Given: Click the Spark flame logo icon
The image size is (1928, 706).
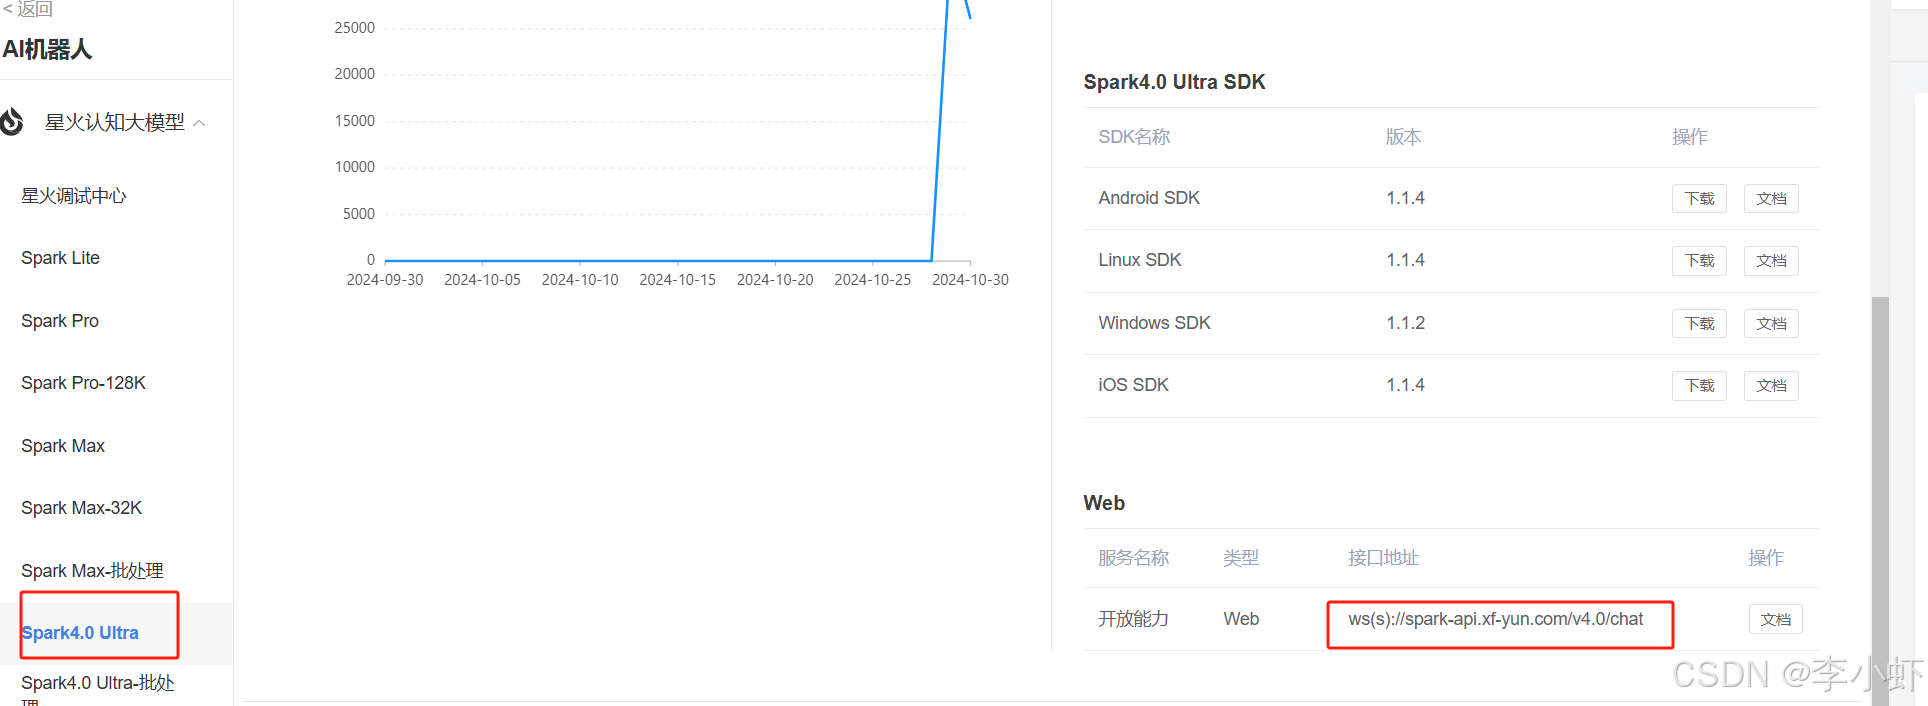Looking at the screenshot, I should pyautogui.click(x=11, y=122).
